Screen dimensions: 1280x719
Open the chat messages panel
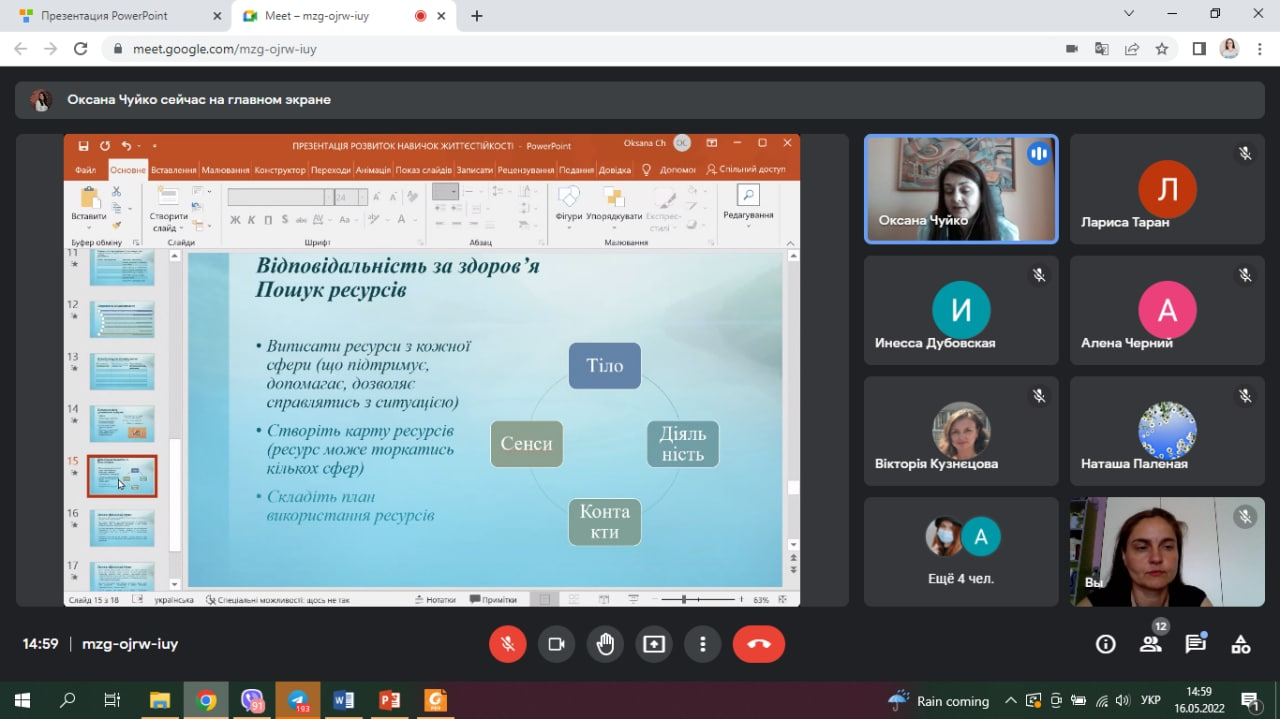pyautogui.click(x=1195, y=644)
